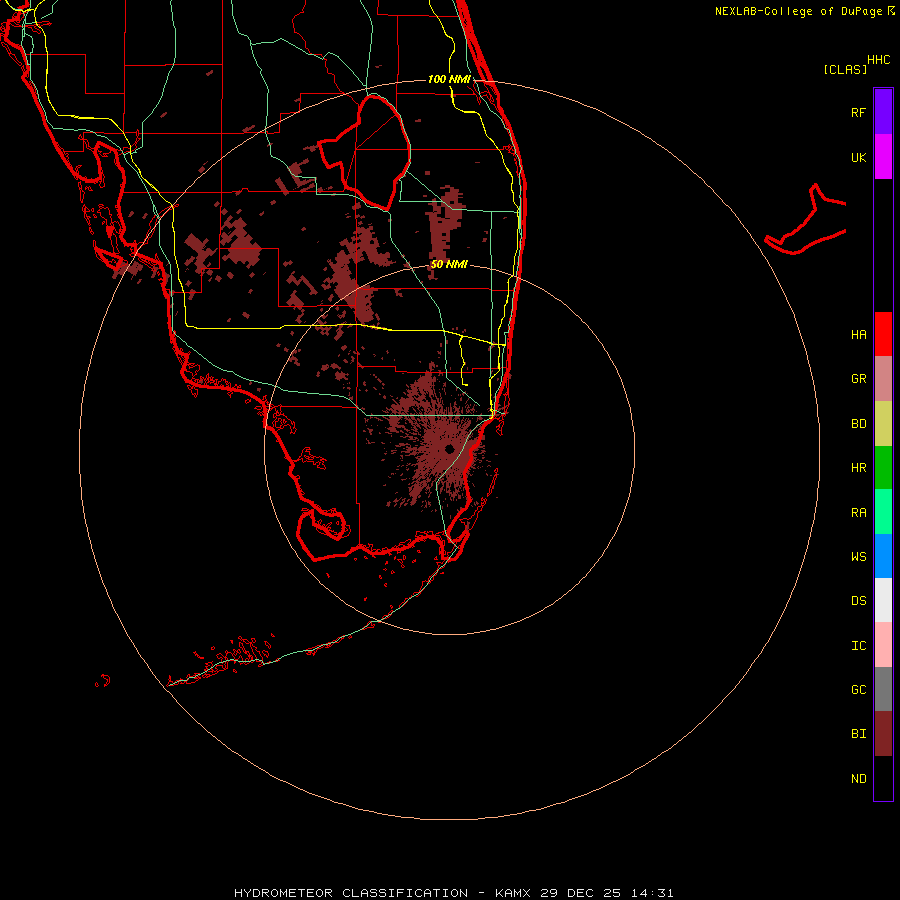900x900 pixels.
Task: Click the Hydrometeor Classification KAMX title text
Action: (x=453, y=893)
